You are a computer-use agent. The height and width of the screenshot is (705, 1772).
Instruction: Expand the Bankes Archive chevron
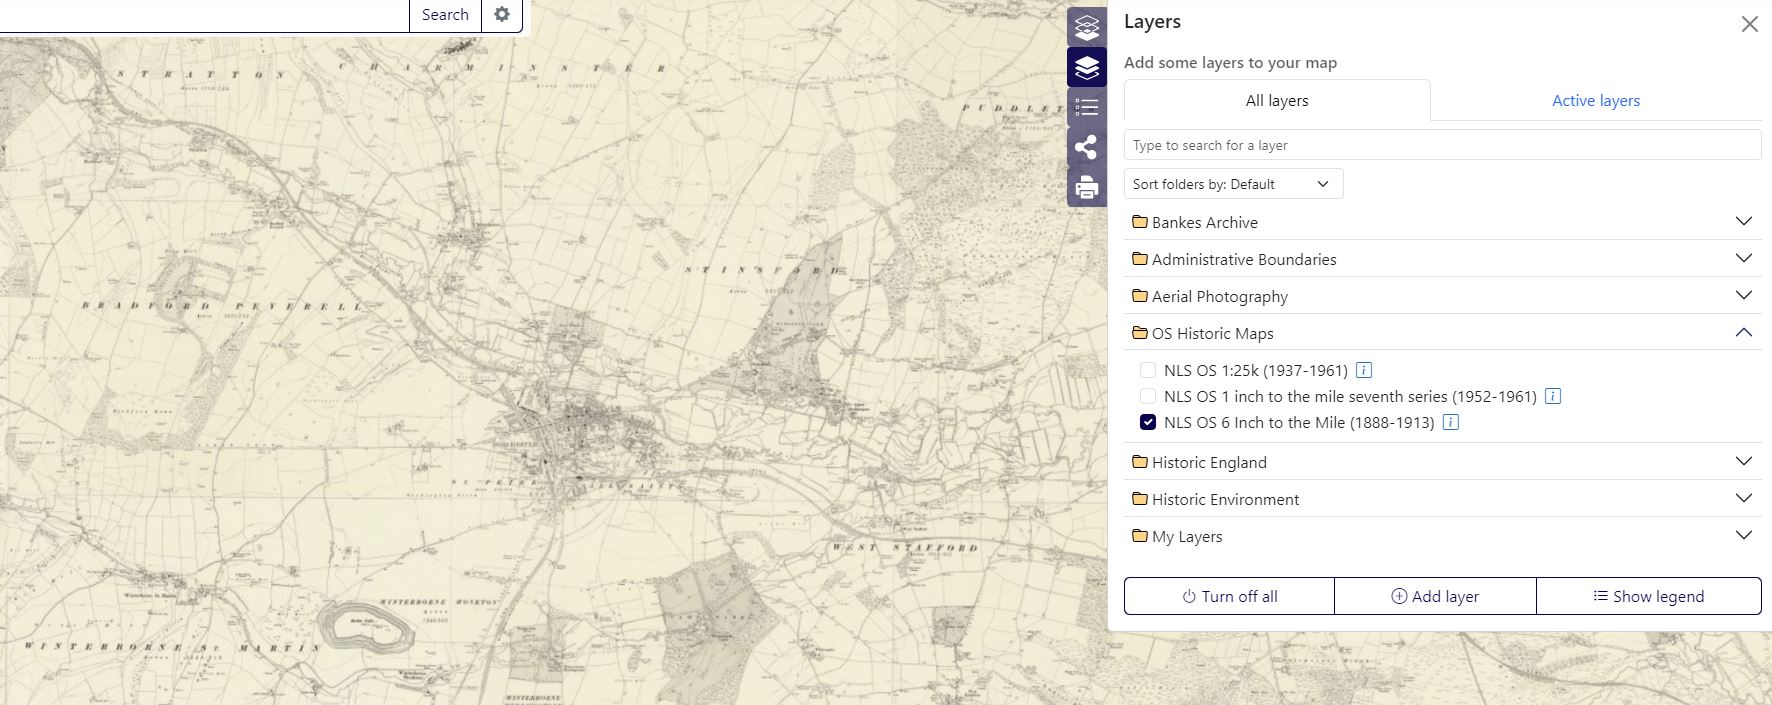point(1744,221)
